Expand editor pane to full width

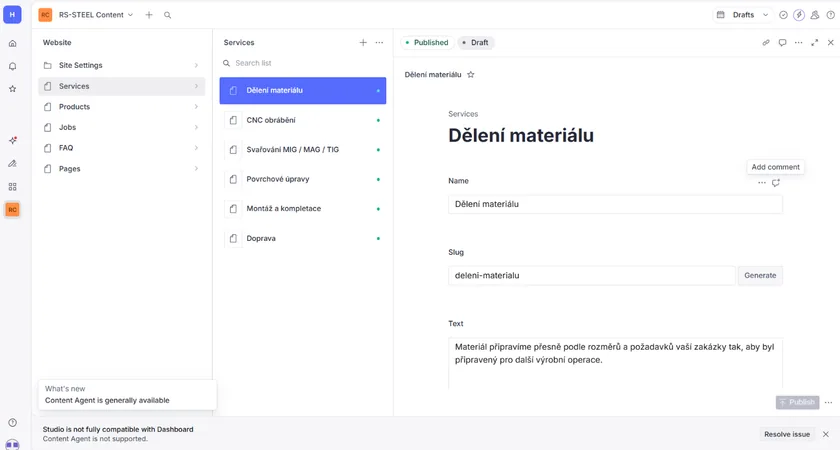814,42
